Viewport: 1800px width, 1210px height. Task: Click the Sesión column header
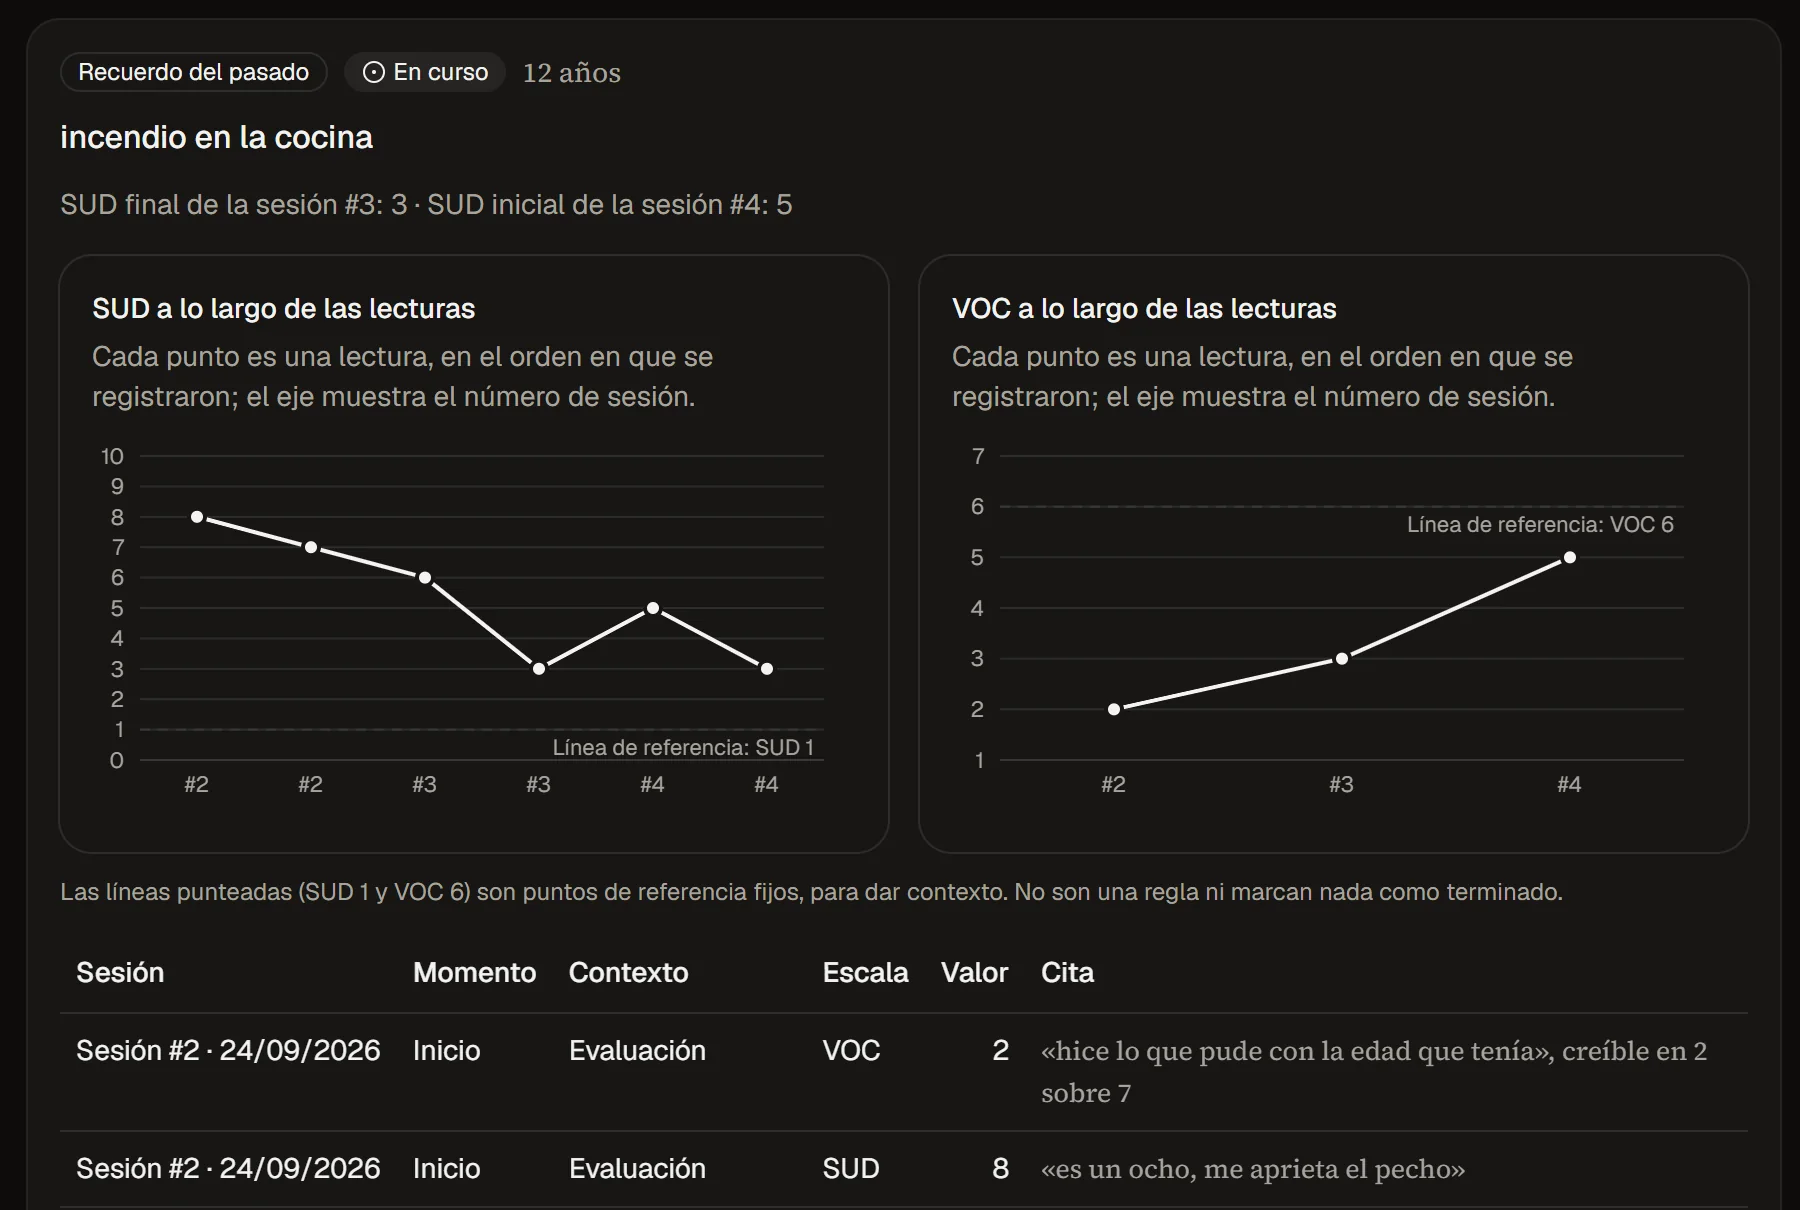pyautogui.click(x=120, y=972)
